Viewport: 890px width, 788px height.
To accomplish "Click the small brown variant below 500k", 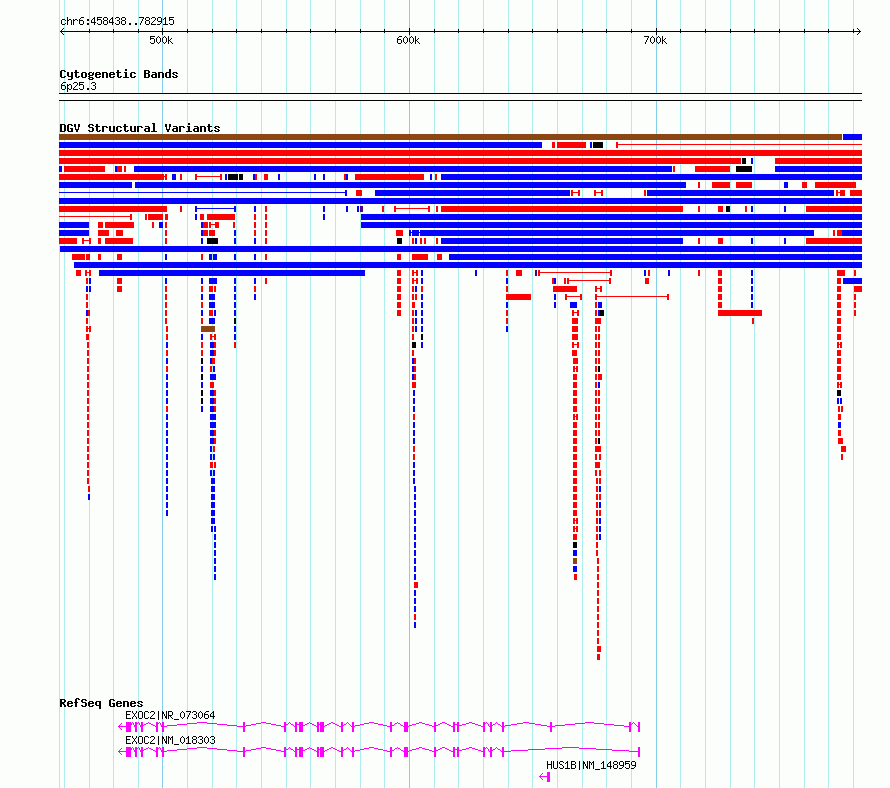I will 208,329.
